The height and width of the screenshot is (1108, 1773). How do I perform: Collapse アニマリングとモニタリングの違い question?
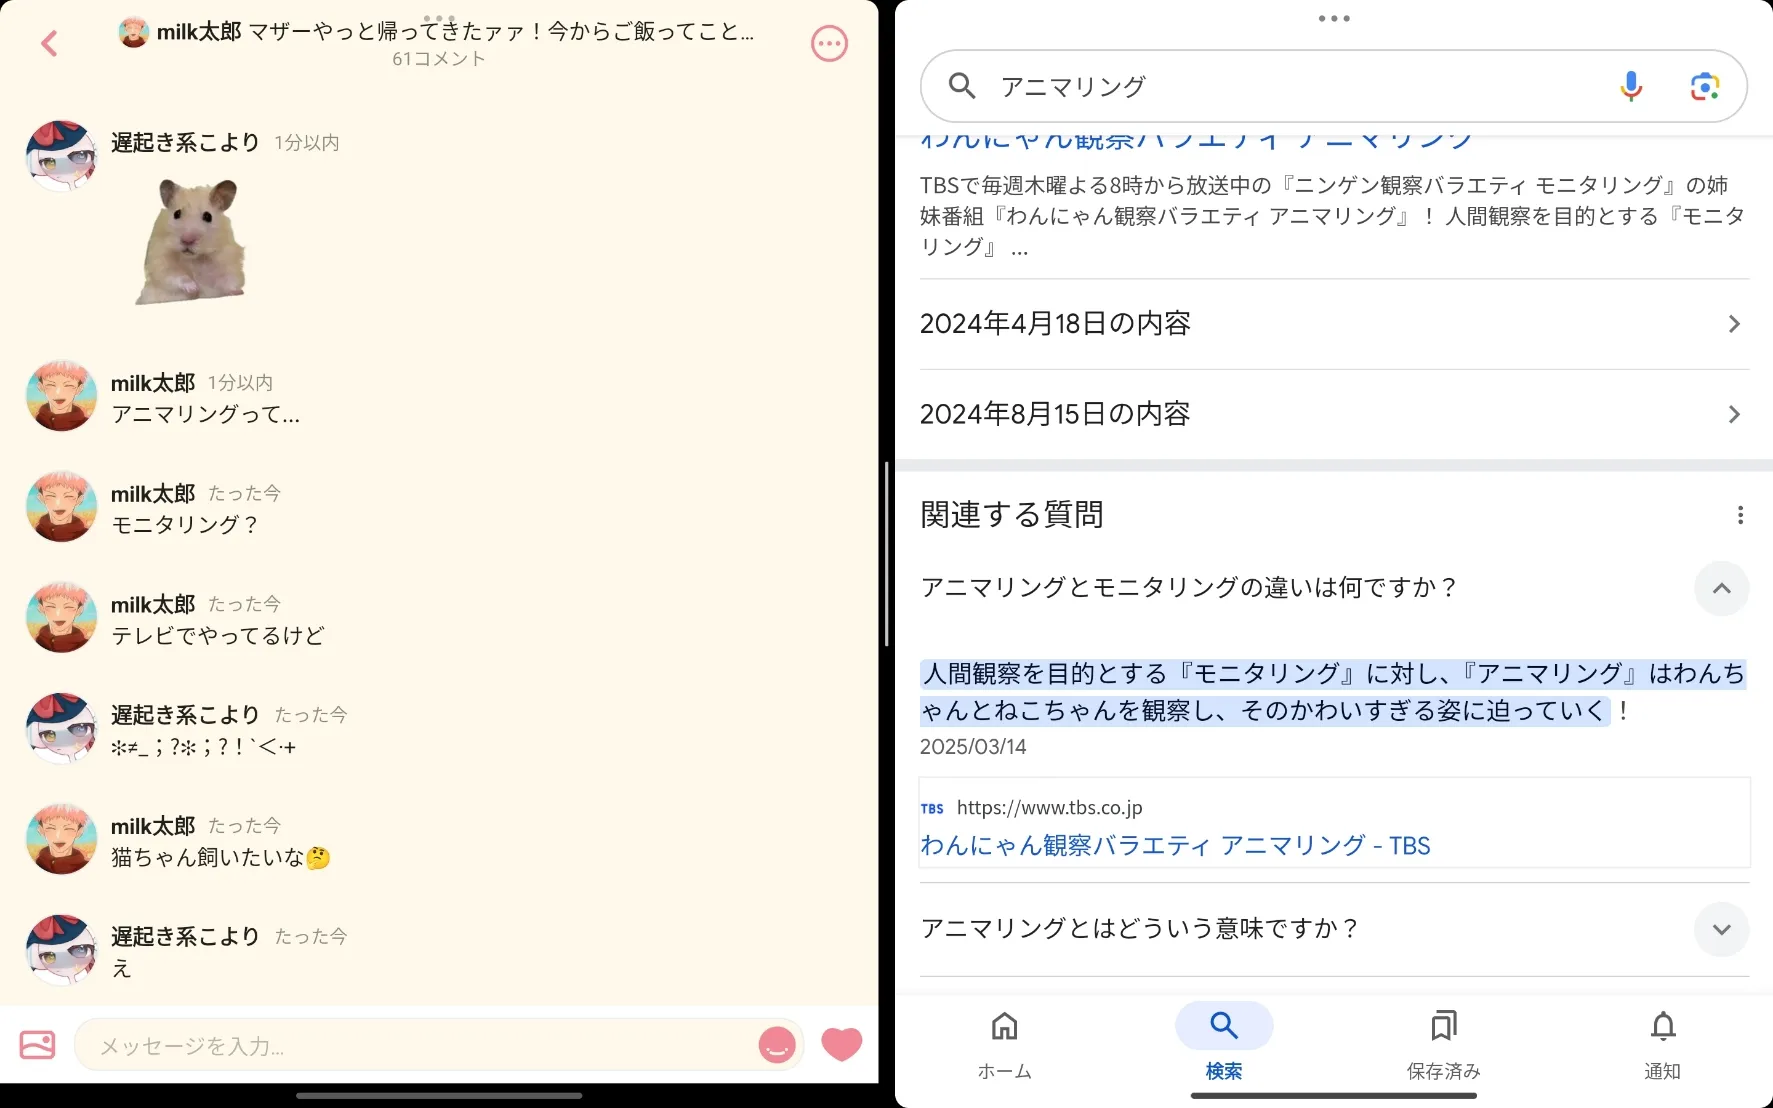pos(1721,588)
